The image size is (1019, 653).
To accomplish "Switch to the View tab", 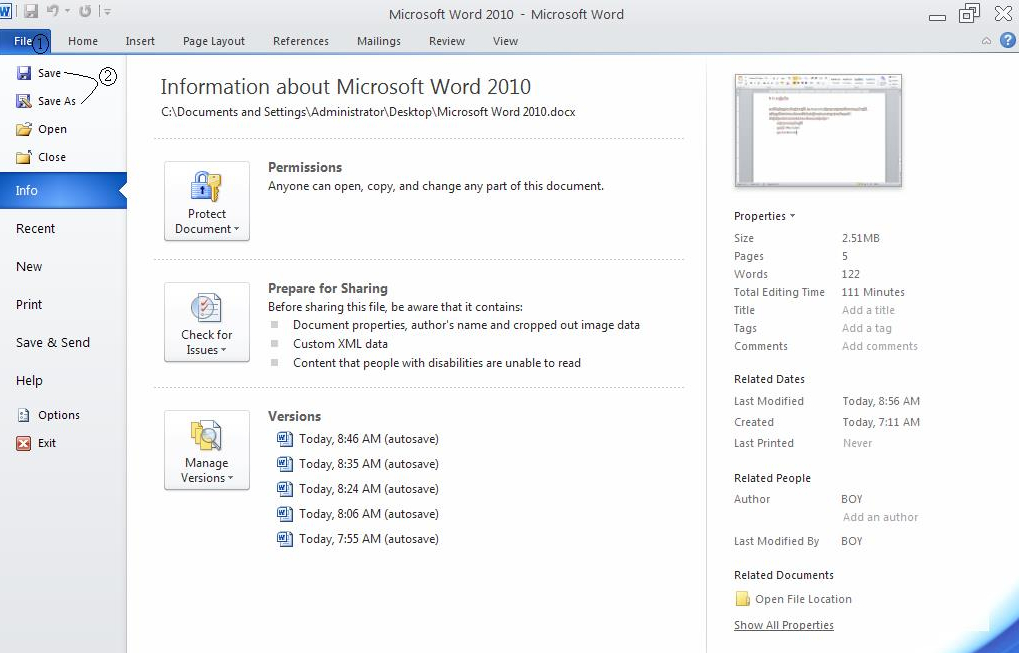I will [506, 41].
